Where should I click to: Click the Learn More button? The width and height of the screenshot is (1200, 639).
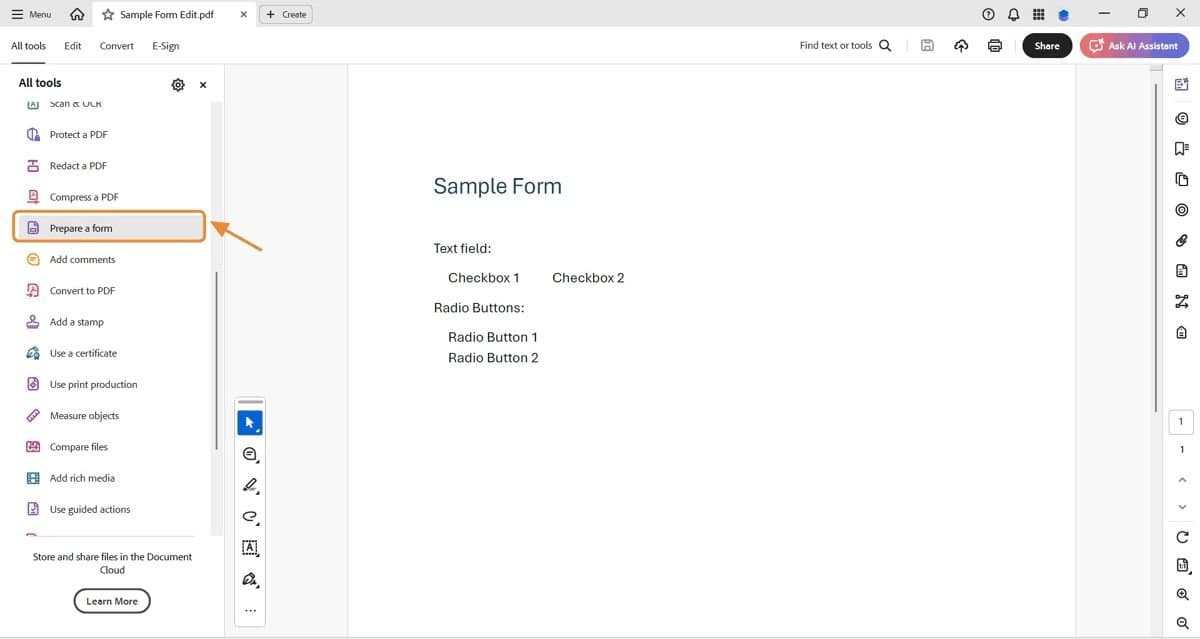tap(111, 600)
